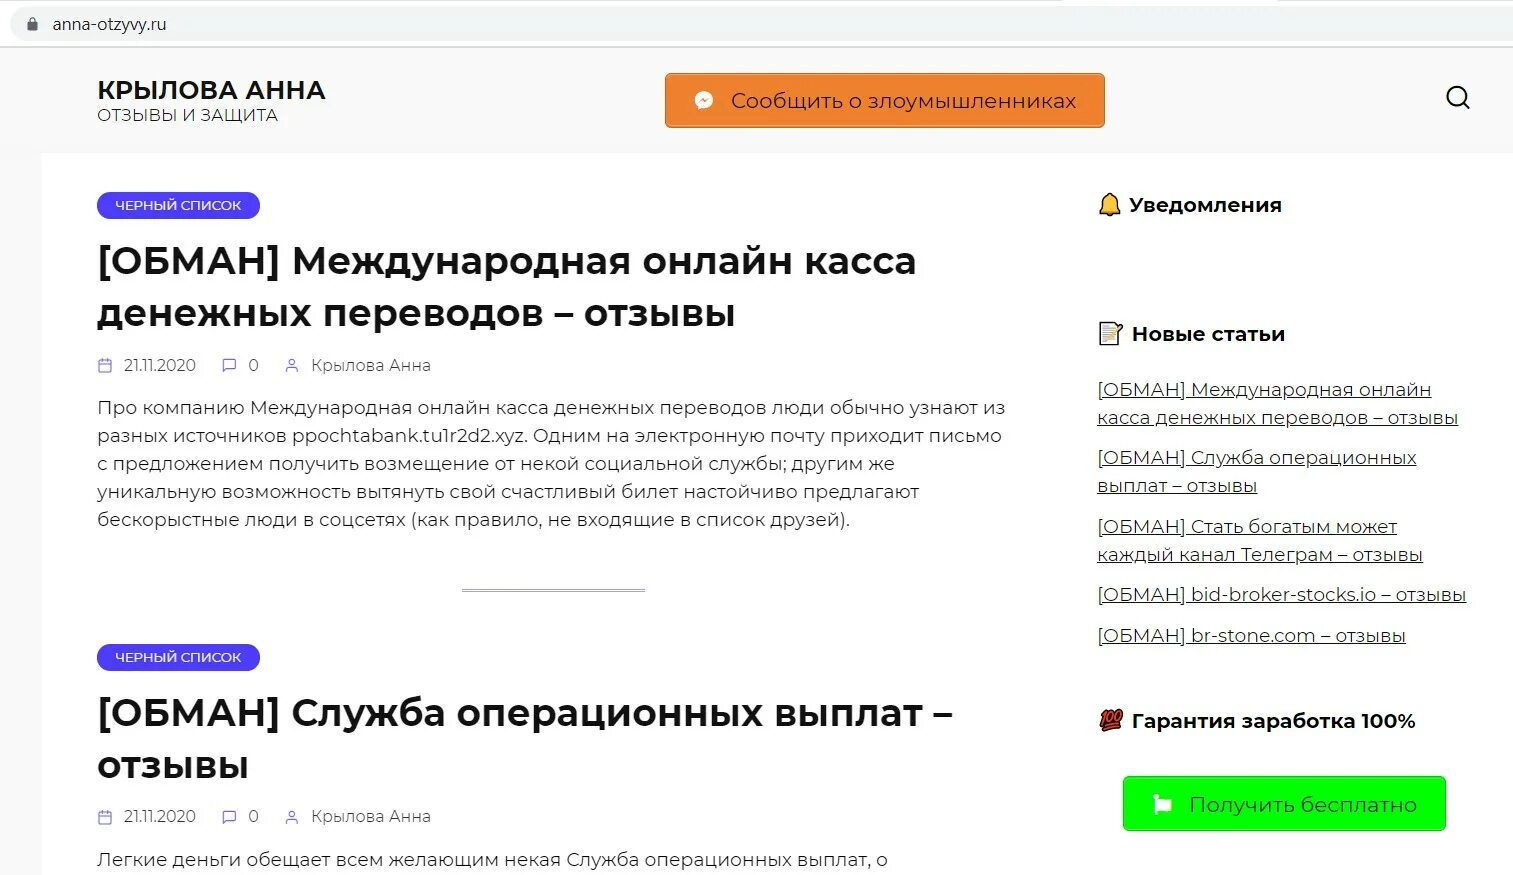Click the КРЫЛОВА АННА site title
Viewport: 1513px width, 875px height.
210,90
